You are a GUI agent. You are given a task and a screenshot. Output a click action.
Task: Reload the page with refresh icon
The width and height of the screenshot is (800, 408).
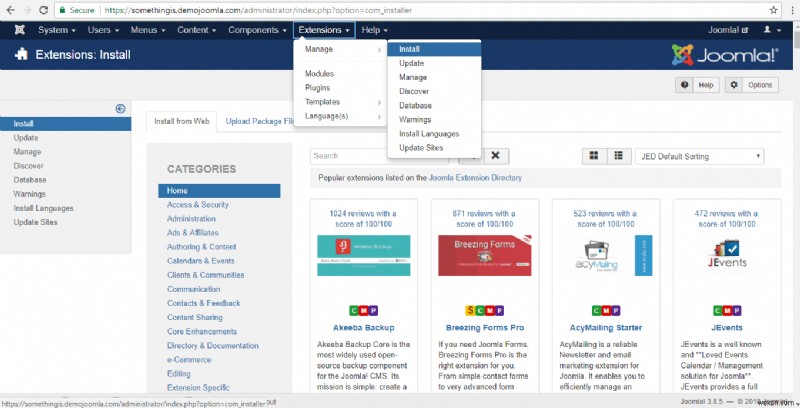(x=44, y=10)
